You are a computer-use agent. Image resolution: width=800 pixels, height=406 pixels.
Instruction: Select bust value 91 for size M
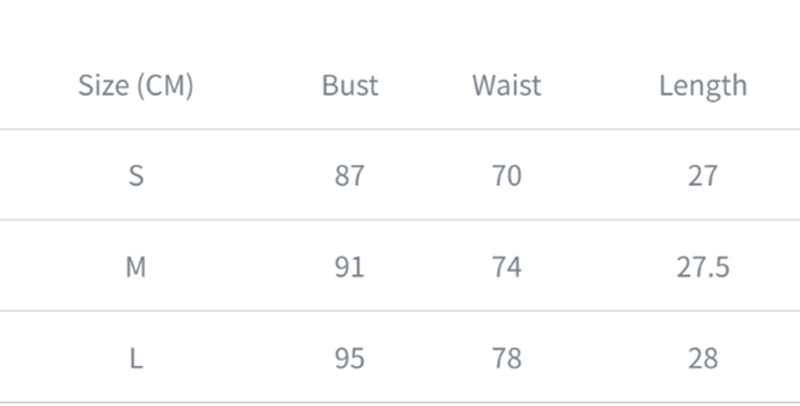pos(350,267)
